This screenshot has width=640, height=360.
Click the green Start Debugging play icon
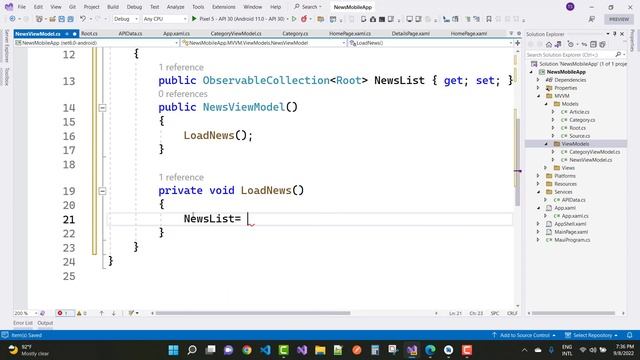pos(194,19)
